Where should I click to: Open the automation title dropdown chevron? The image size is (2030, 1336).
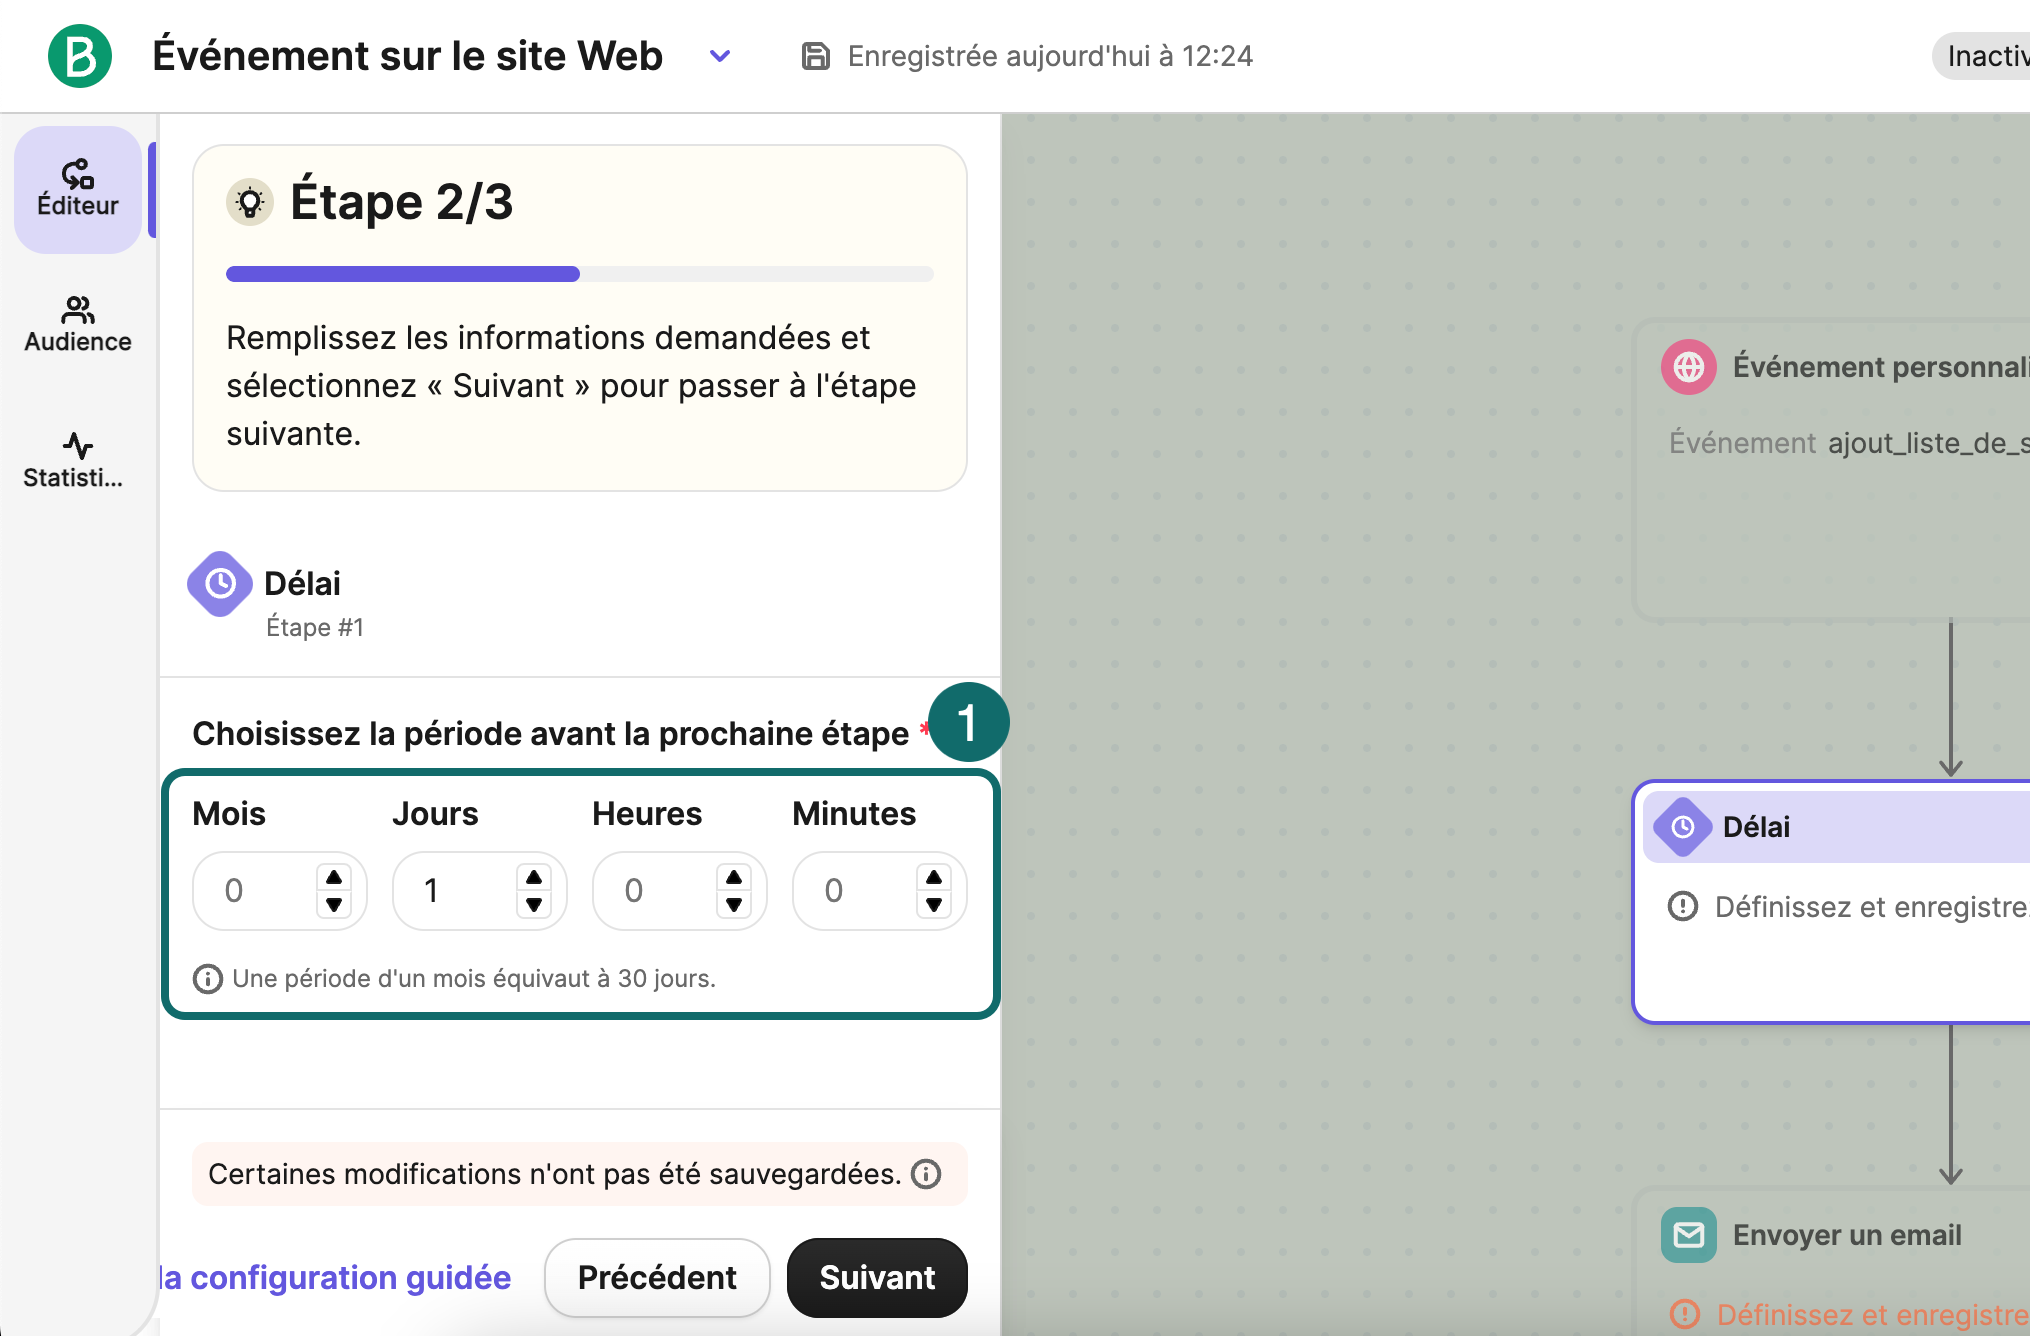(x=720, y=56)
